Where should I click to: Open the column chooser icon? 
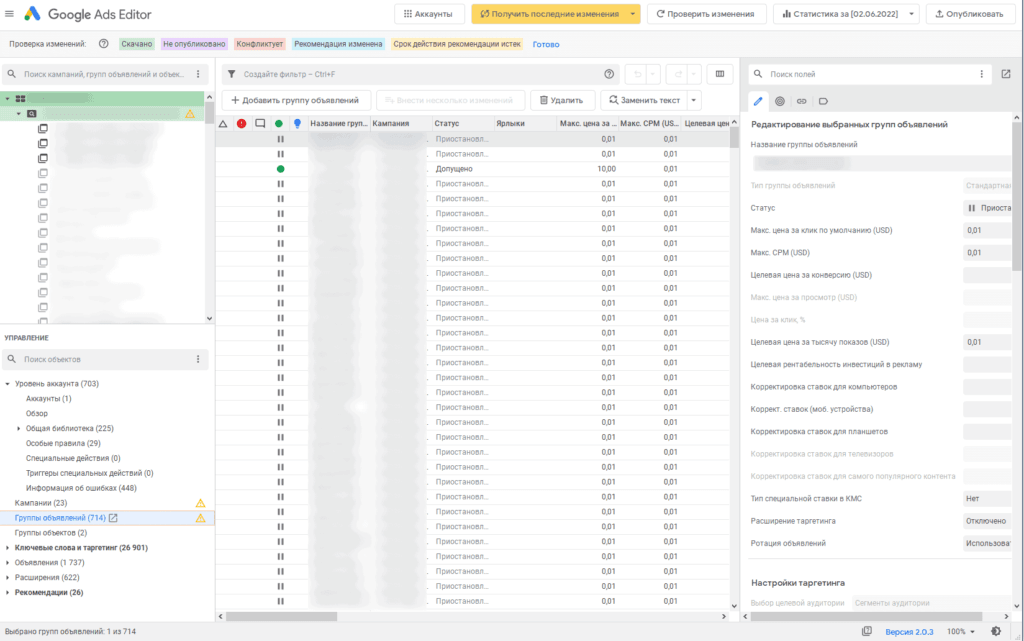[720, 74]
